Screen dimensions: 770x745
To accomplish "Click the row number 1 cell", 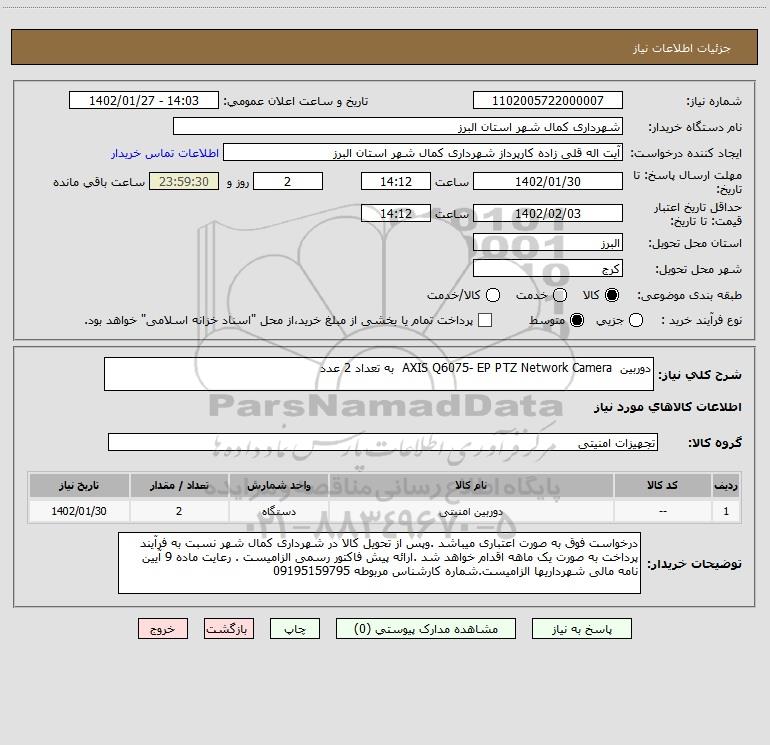I will point(726,511).
